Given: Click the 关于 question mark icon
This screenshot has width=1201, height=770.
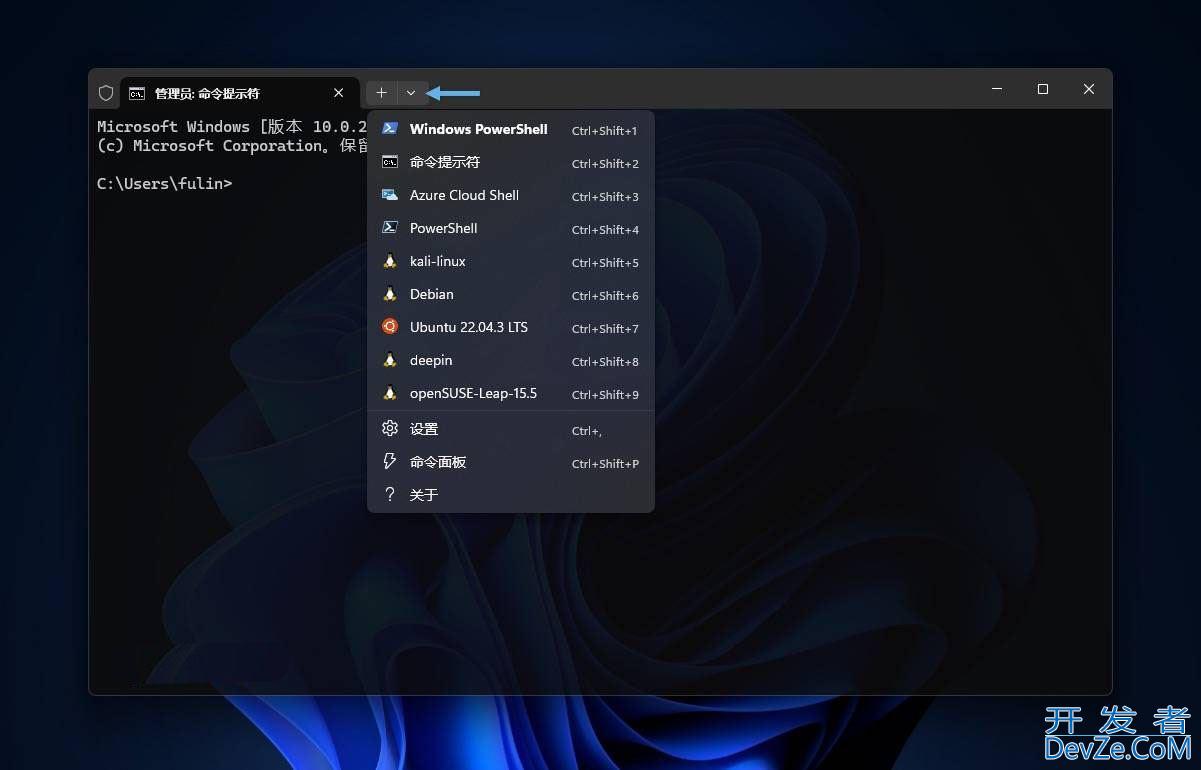Looking at the screenshot, I should (390, 494).
